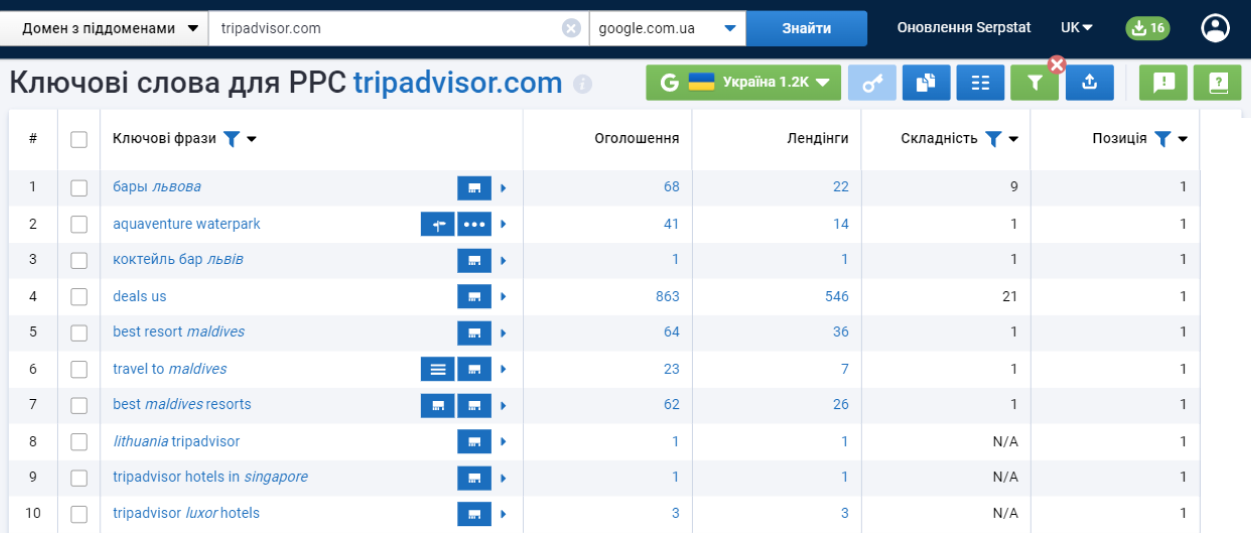Viewport: 1251px width, 541px height.
Task: Open the help book question button
Action: pos(1218,83)
